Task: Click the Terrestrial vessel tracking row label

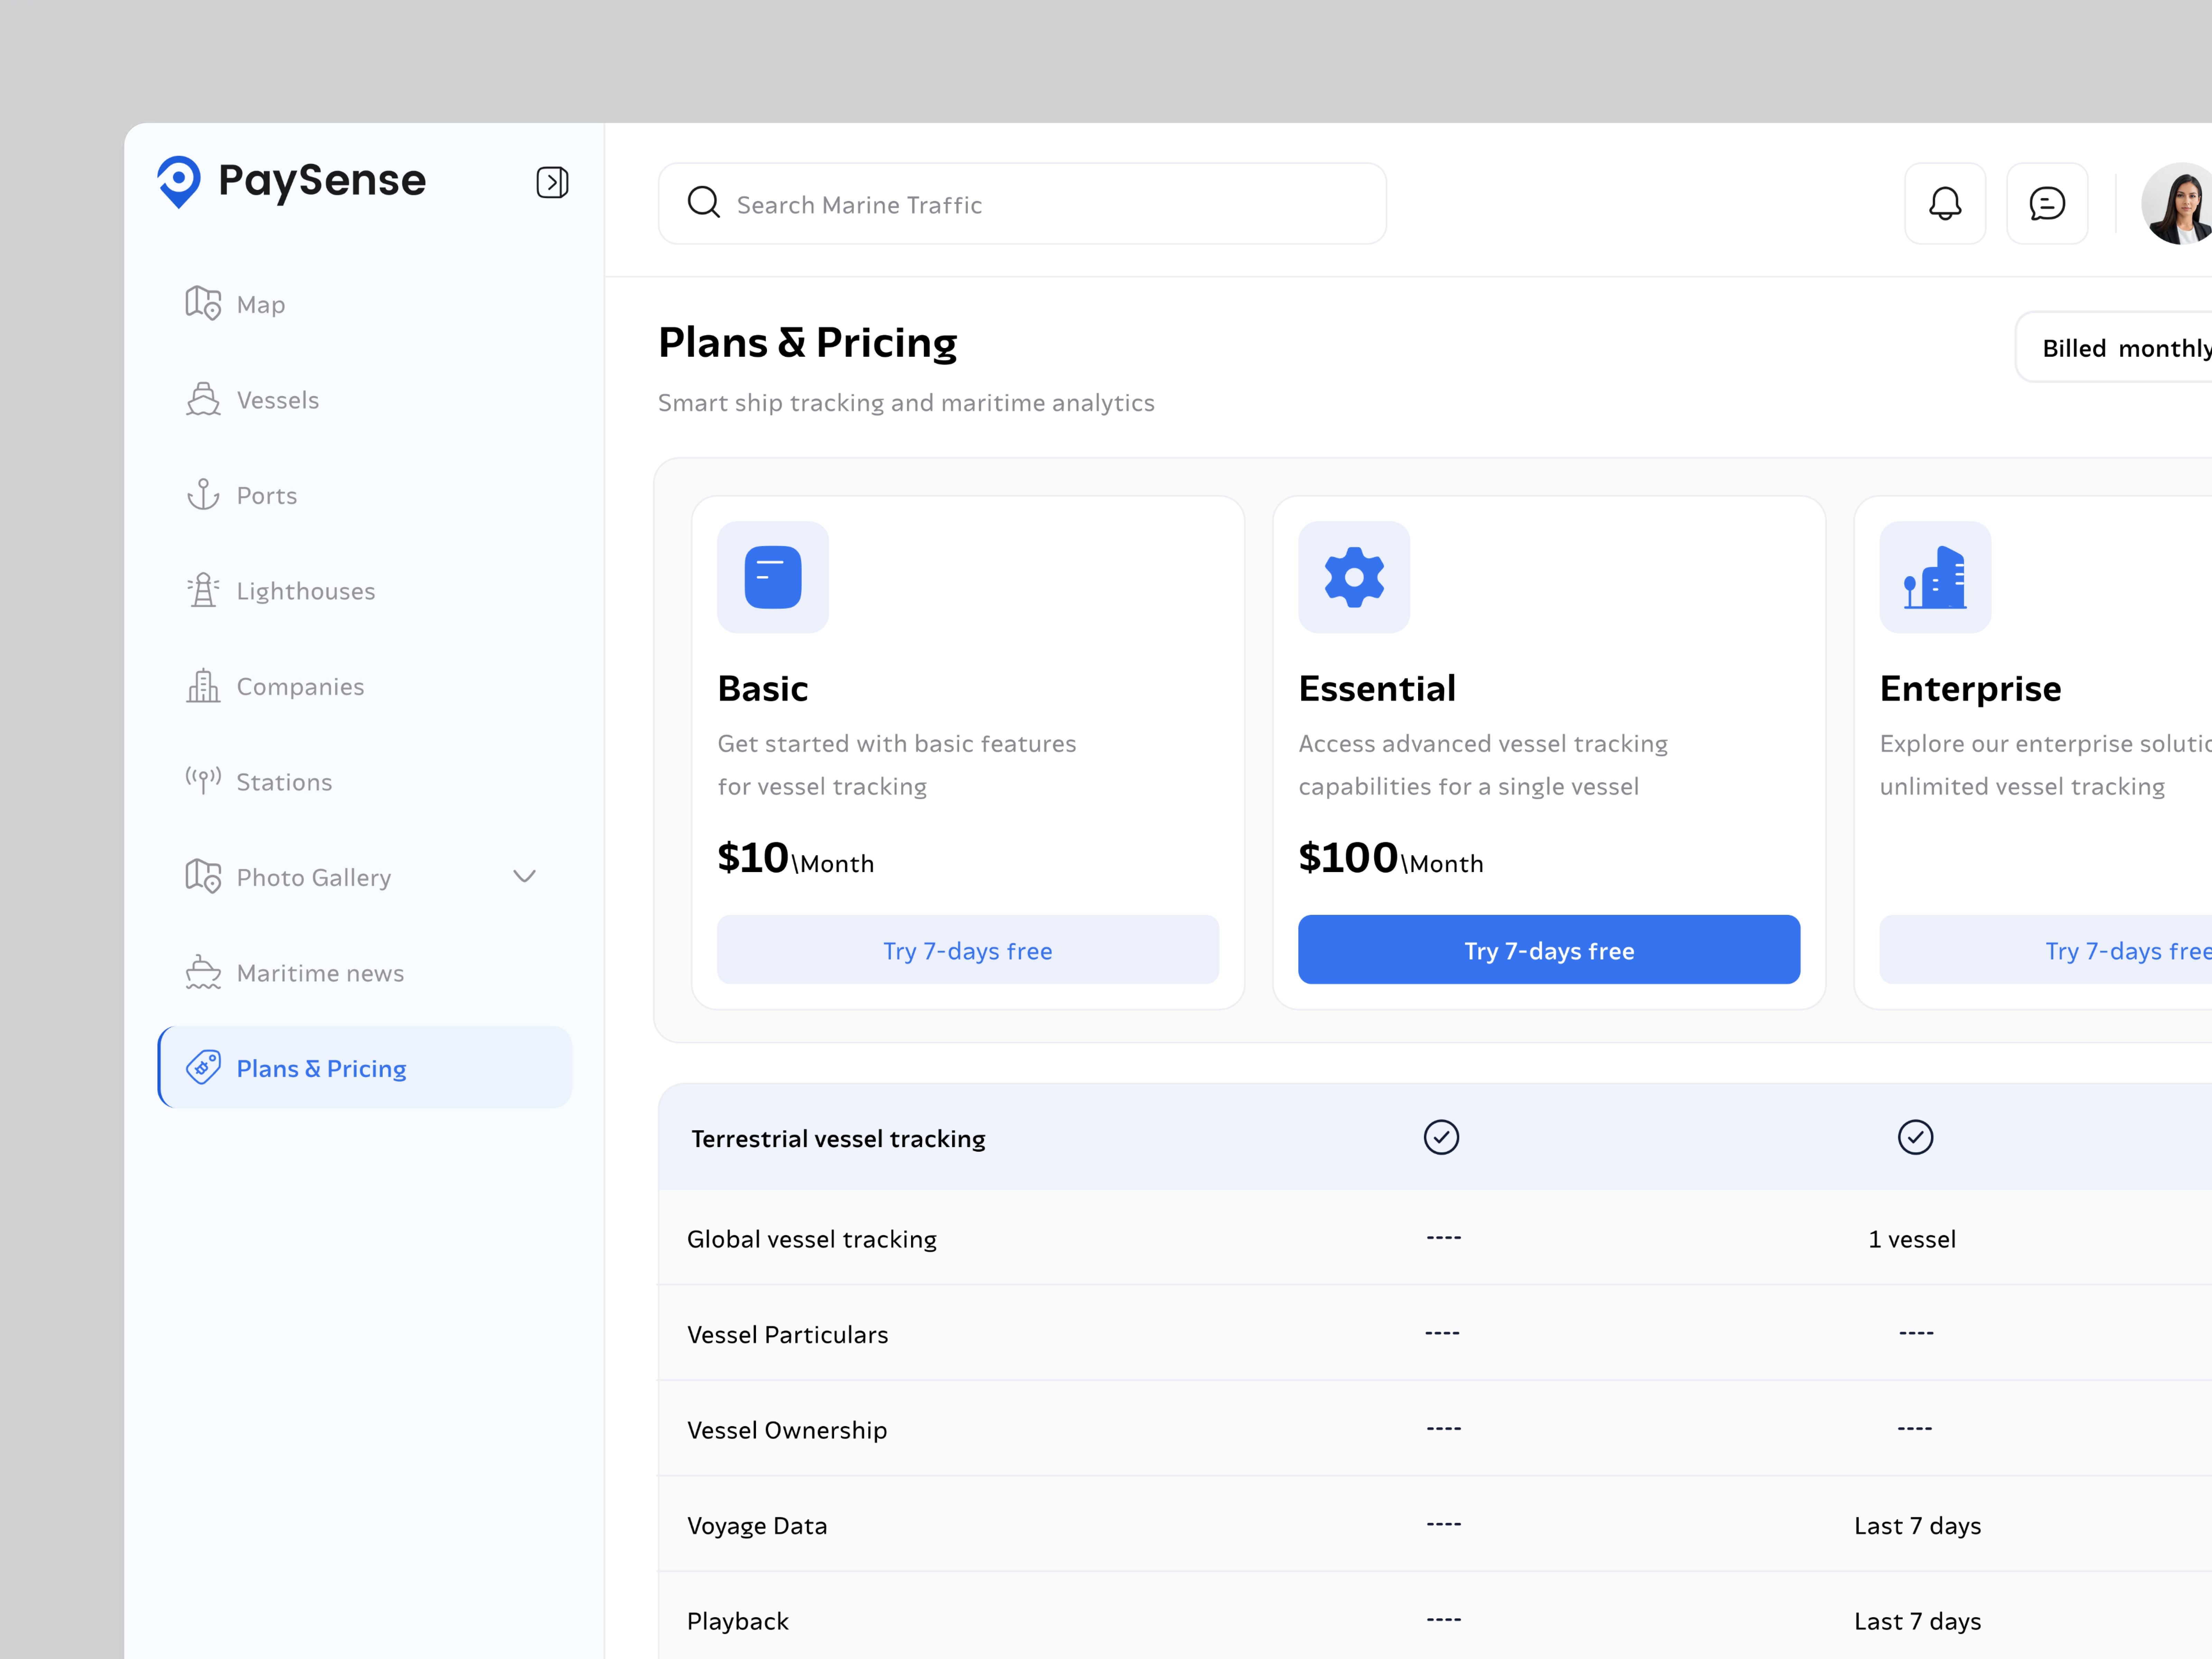Action: [x=838, y=1138]
